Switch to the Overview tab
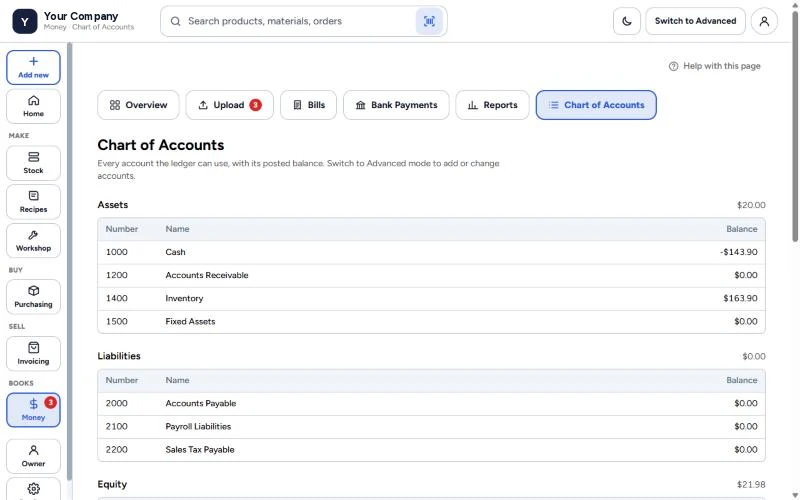 [x=138, y=105]
